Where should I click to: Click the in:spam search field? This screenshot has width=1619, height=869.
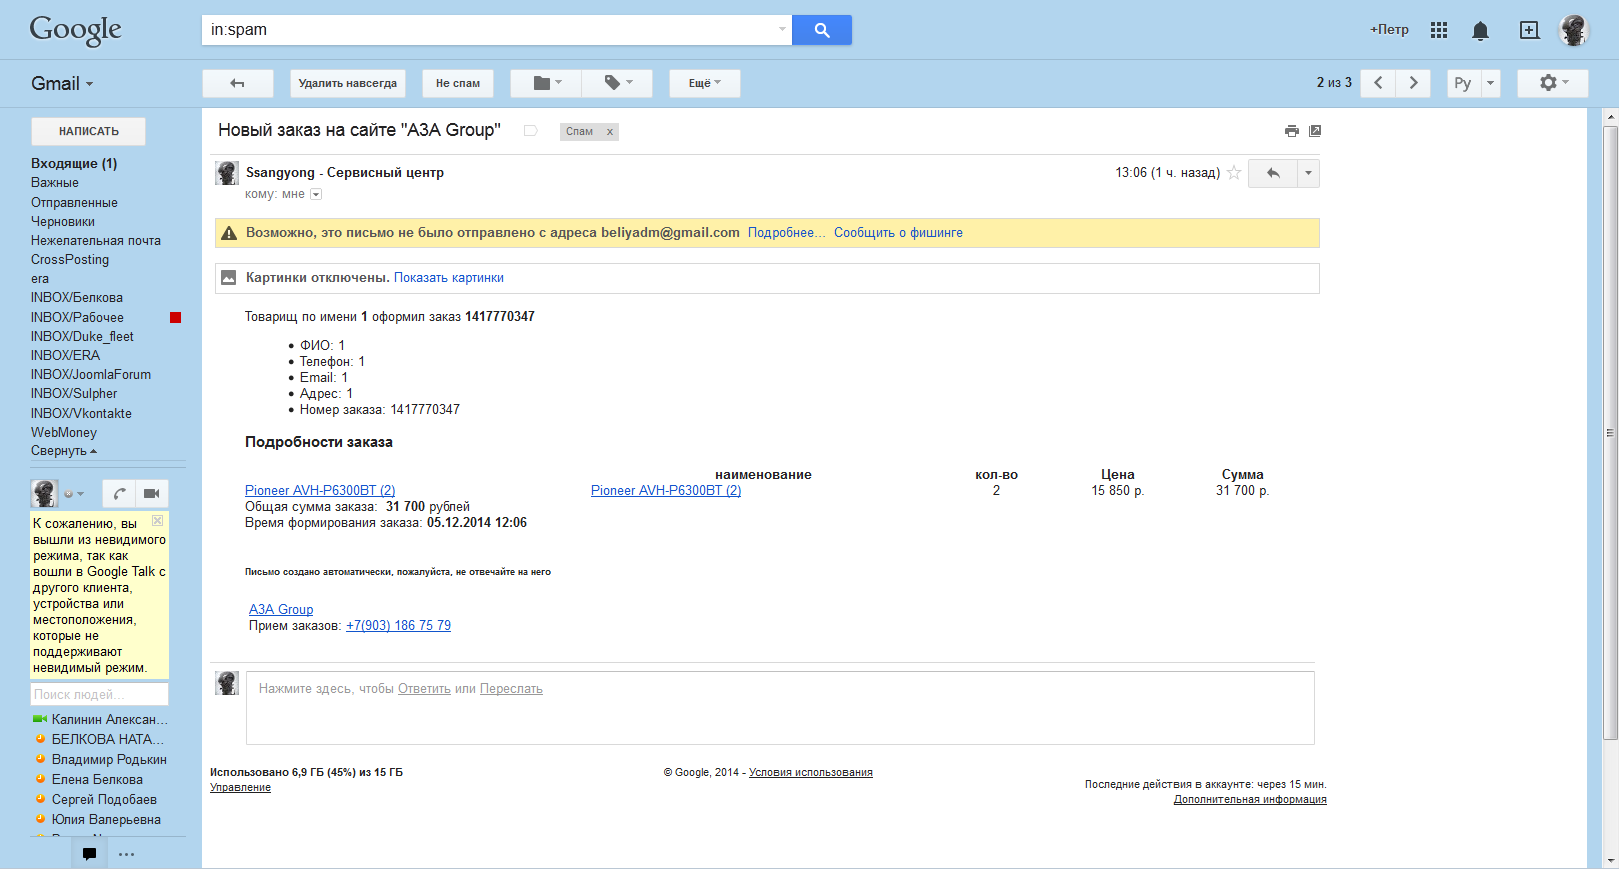[x=497, y=30]
